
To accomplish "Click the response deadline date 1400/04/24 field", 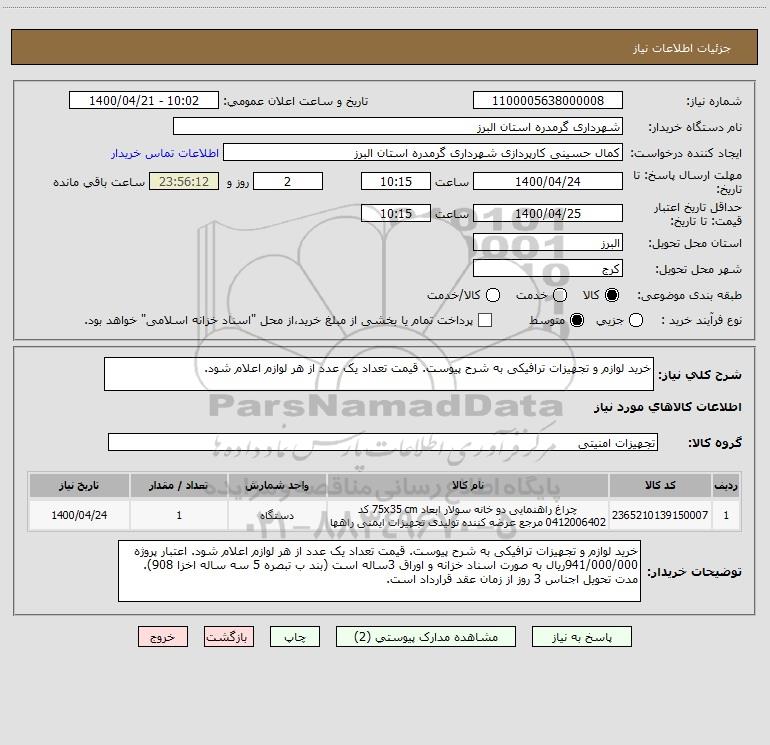I will 548,181.
